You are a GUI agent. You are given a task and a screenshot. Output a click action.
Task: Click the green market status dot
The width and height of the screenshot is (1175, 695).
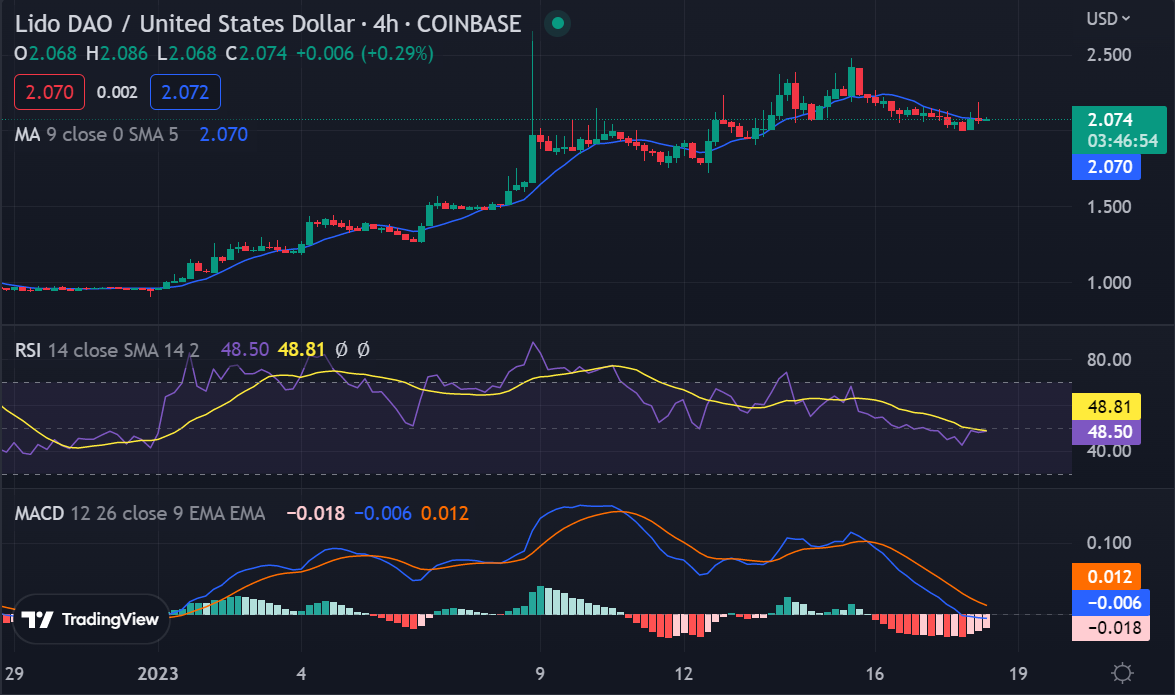pyautogui.click(x=558, y=23)
